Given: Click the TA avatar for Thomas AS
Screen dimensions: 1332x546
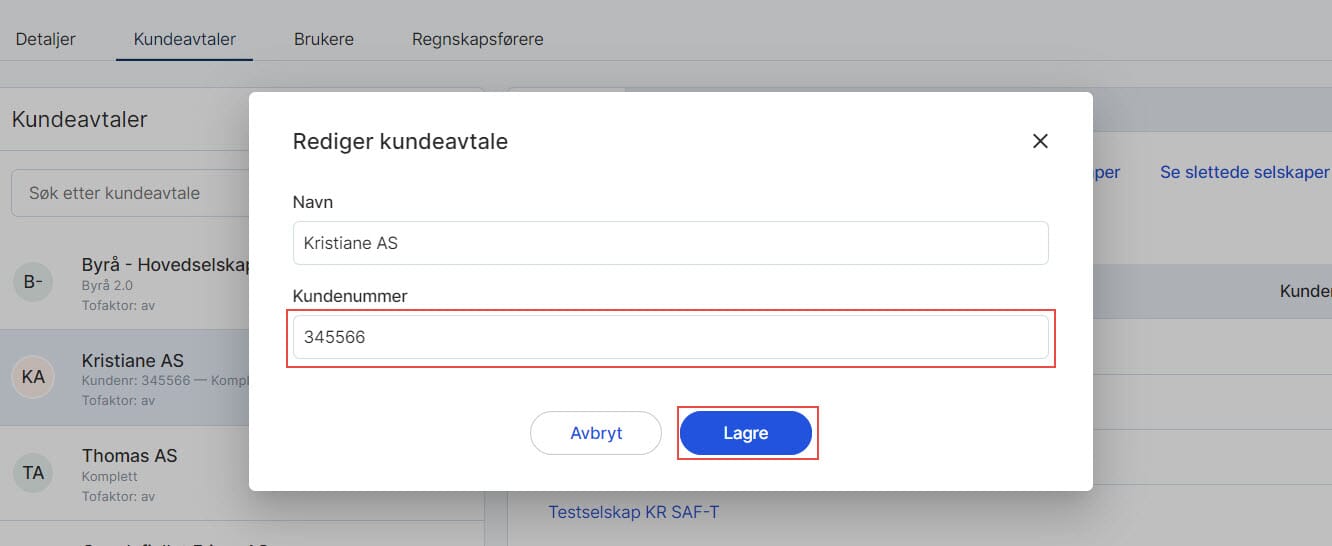Looking at the screenshot, I should pyautogui.click(x=33, y=472).
